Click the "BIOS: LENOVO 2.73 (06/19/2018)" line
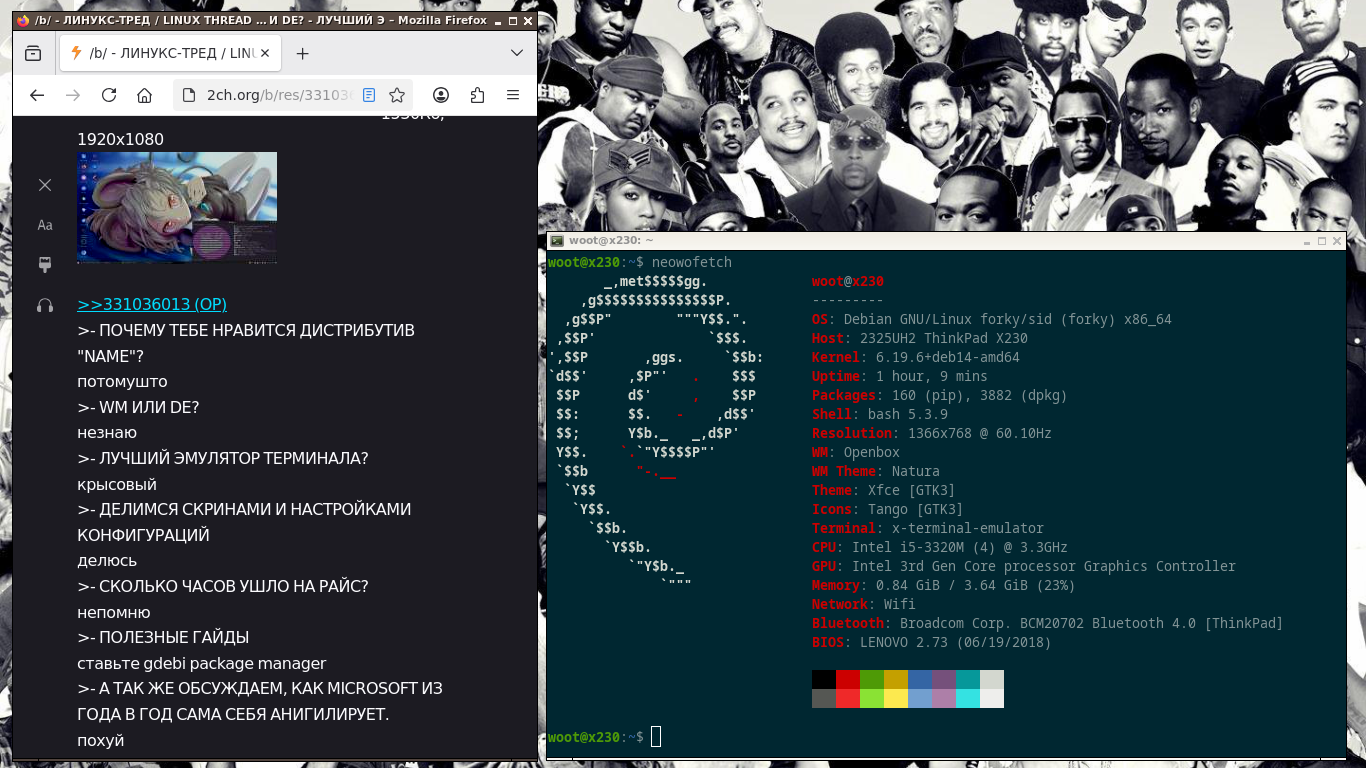This screenshot has height=768, width=1366. coord(932,643)
